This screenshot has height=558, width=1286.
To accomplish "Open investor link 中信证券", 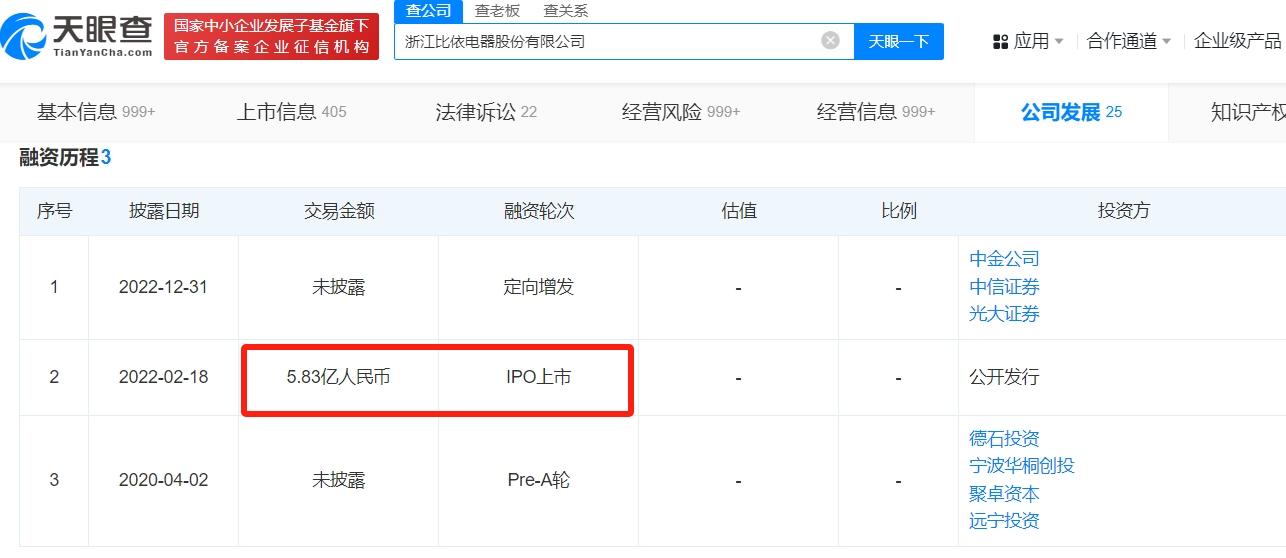I will point(1004,287).
